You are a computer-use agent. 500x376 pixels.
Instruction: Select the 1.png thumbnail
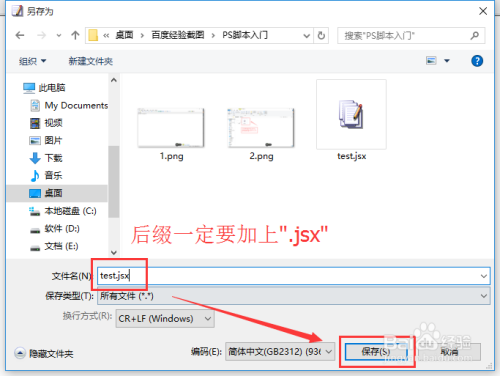click(171, 128)
